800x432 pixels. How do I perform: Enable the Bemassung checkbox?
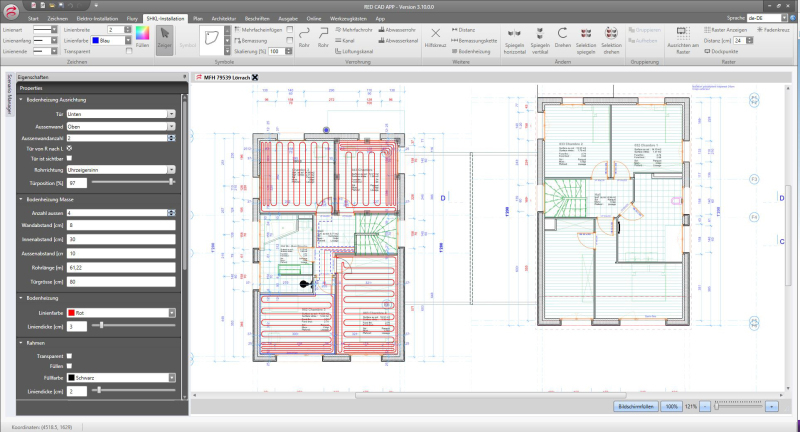click(x=289, y=40)
